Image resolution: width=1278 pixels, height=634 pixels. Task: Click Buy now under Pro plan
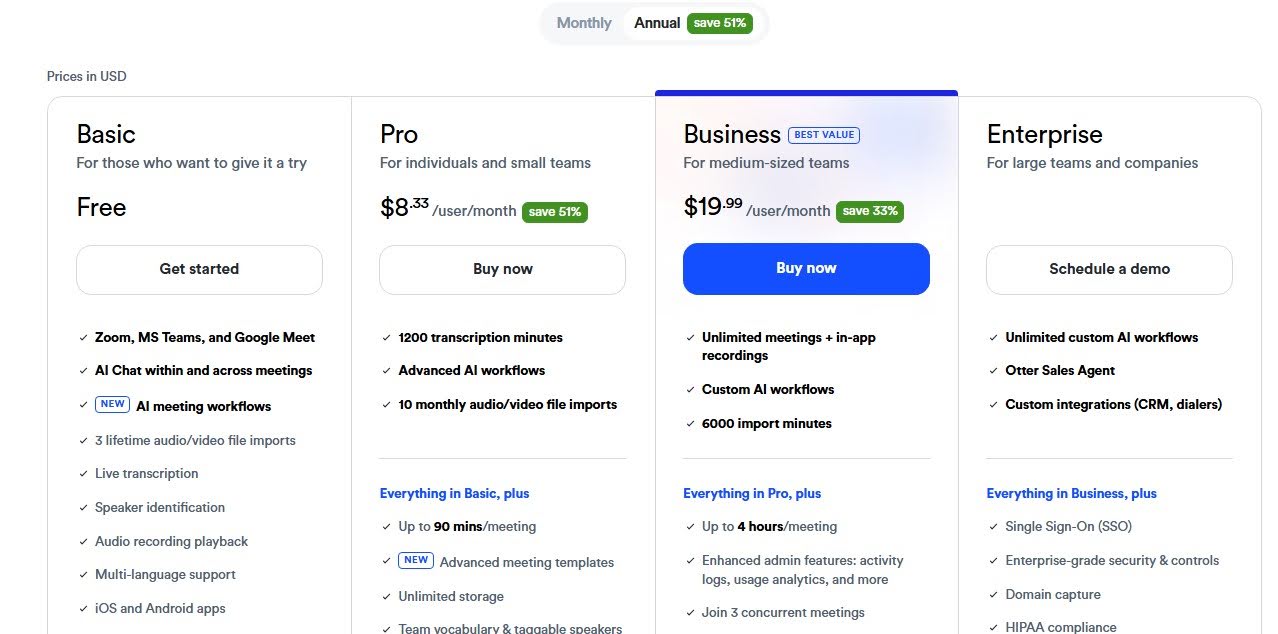[x=502, y=269]
